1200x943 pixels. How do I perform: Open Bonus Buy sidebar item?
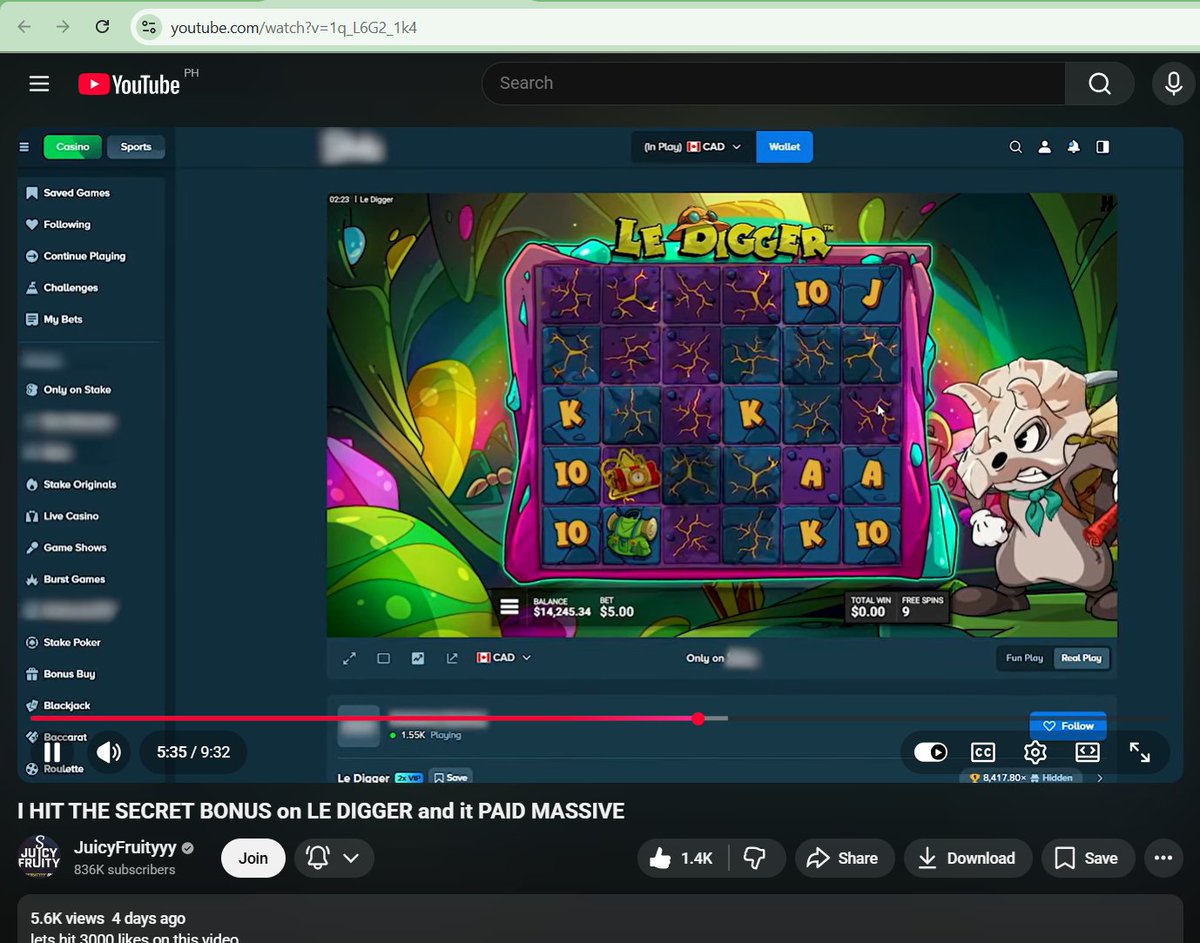(60, 674)
